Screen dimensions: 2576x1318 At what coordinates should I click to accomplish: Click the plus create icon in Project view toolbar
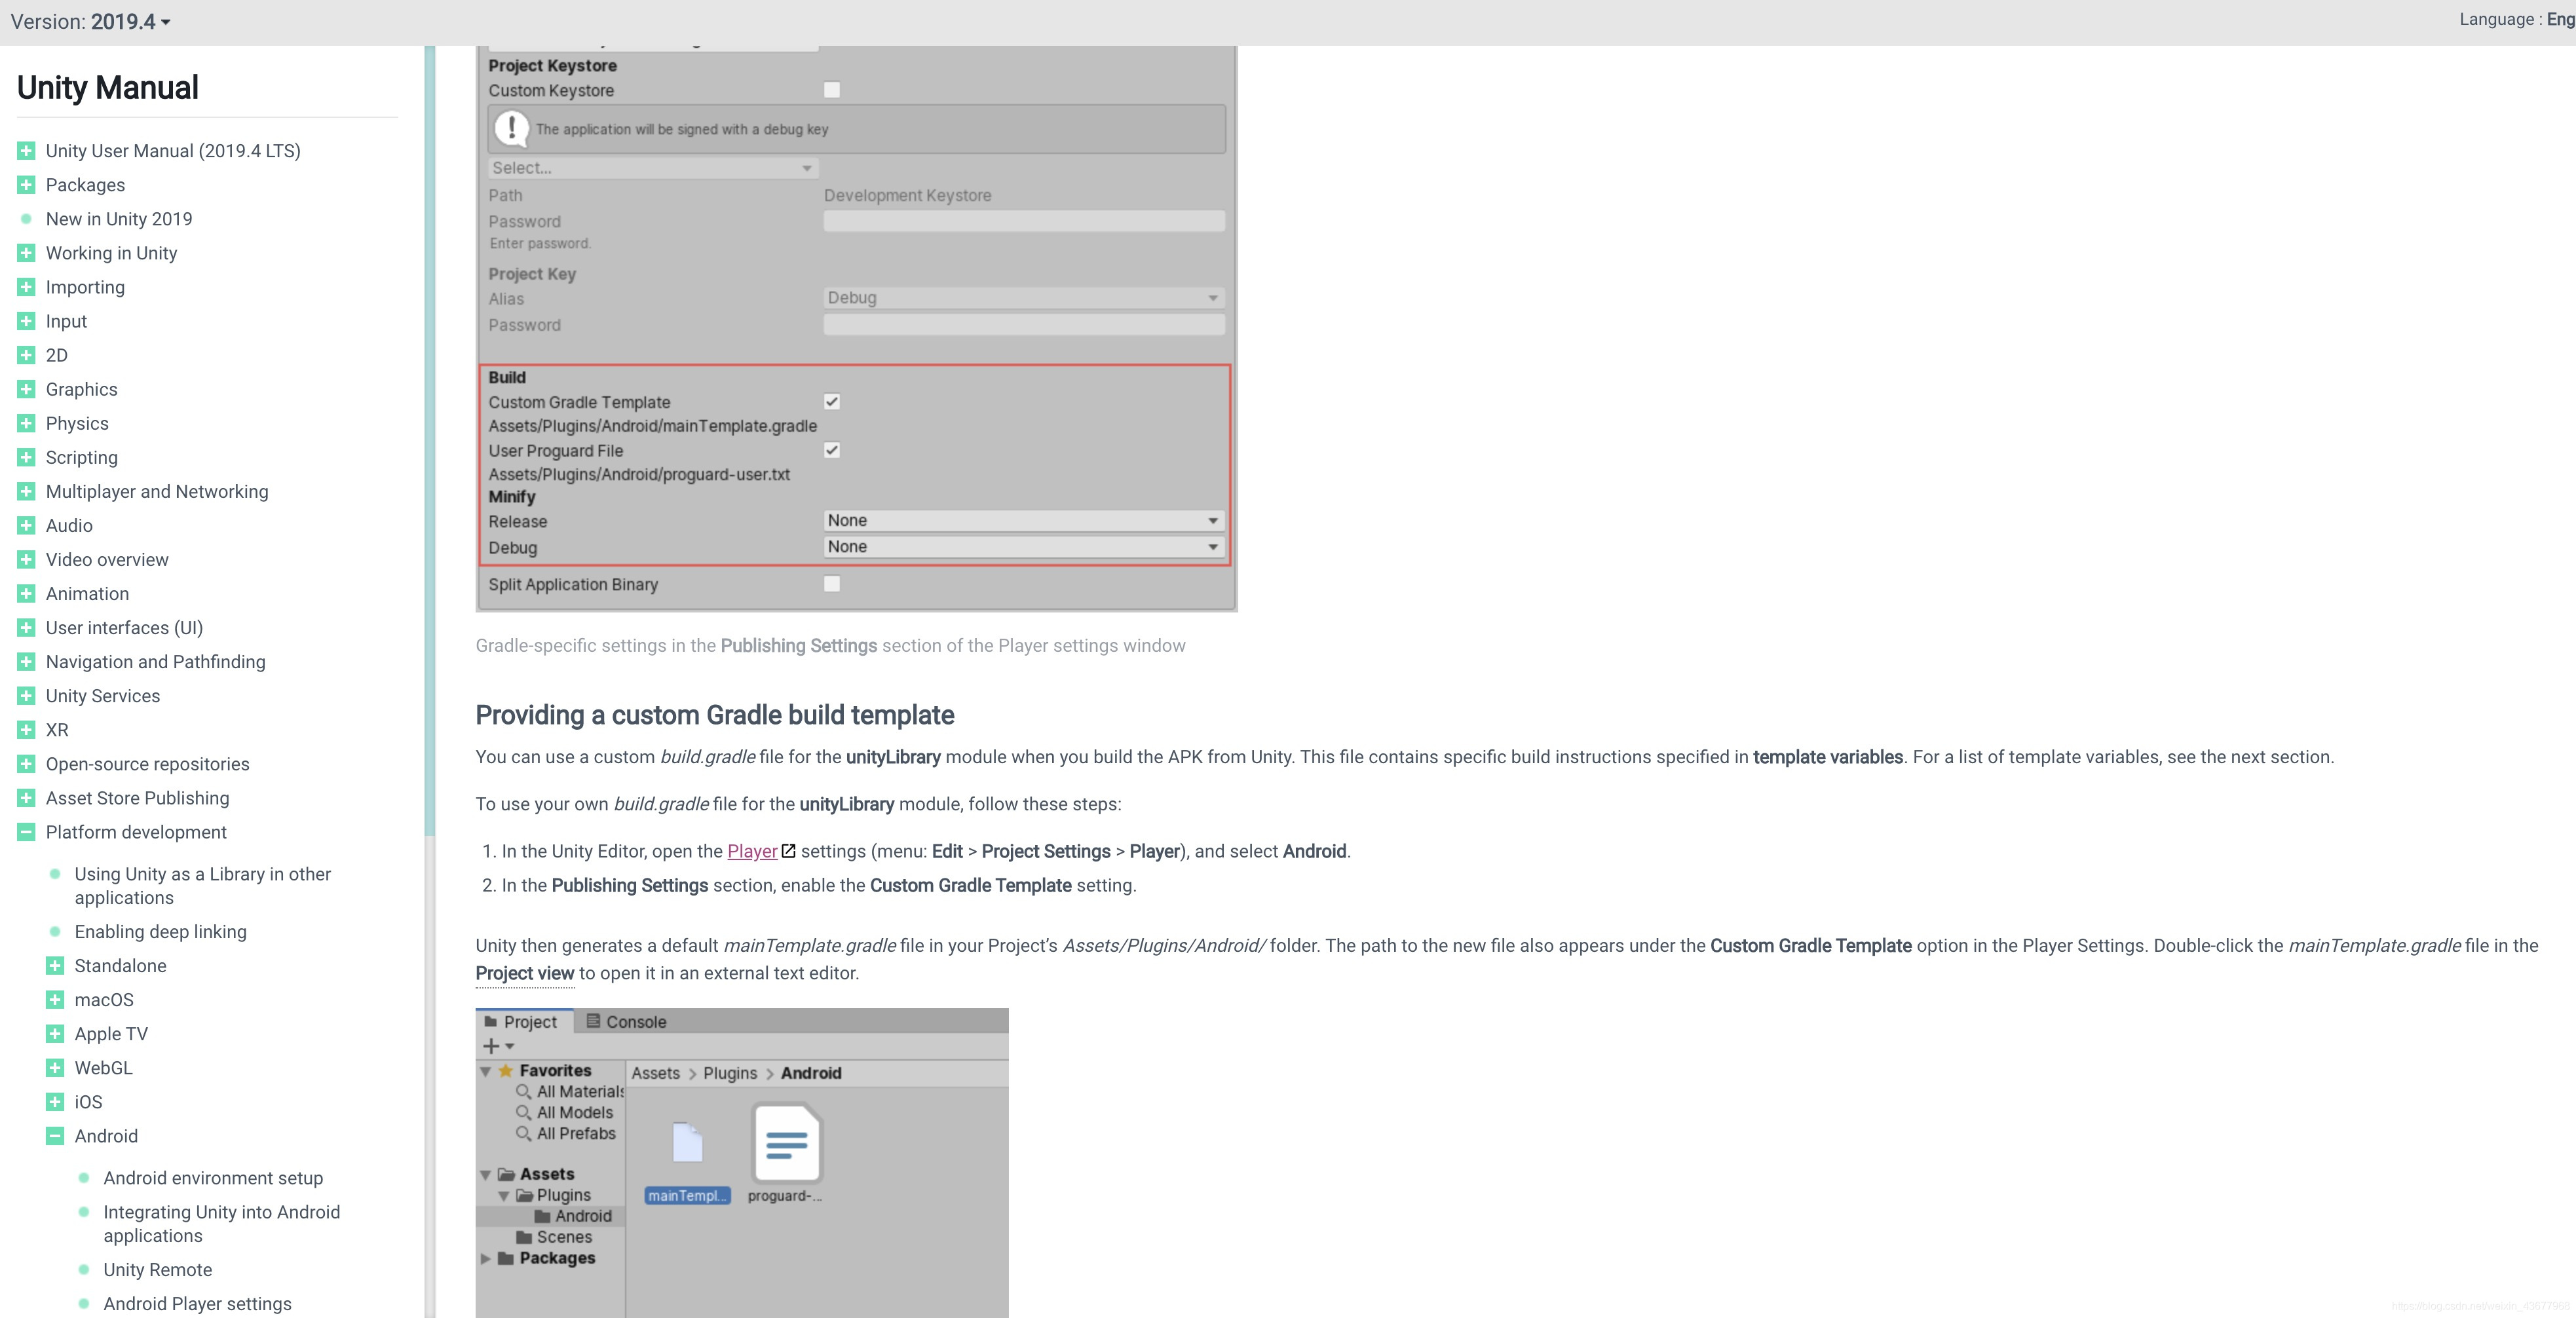click(x=490, y=1046)
